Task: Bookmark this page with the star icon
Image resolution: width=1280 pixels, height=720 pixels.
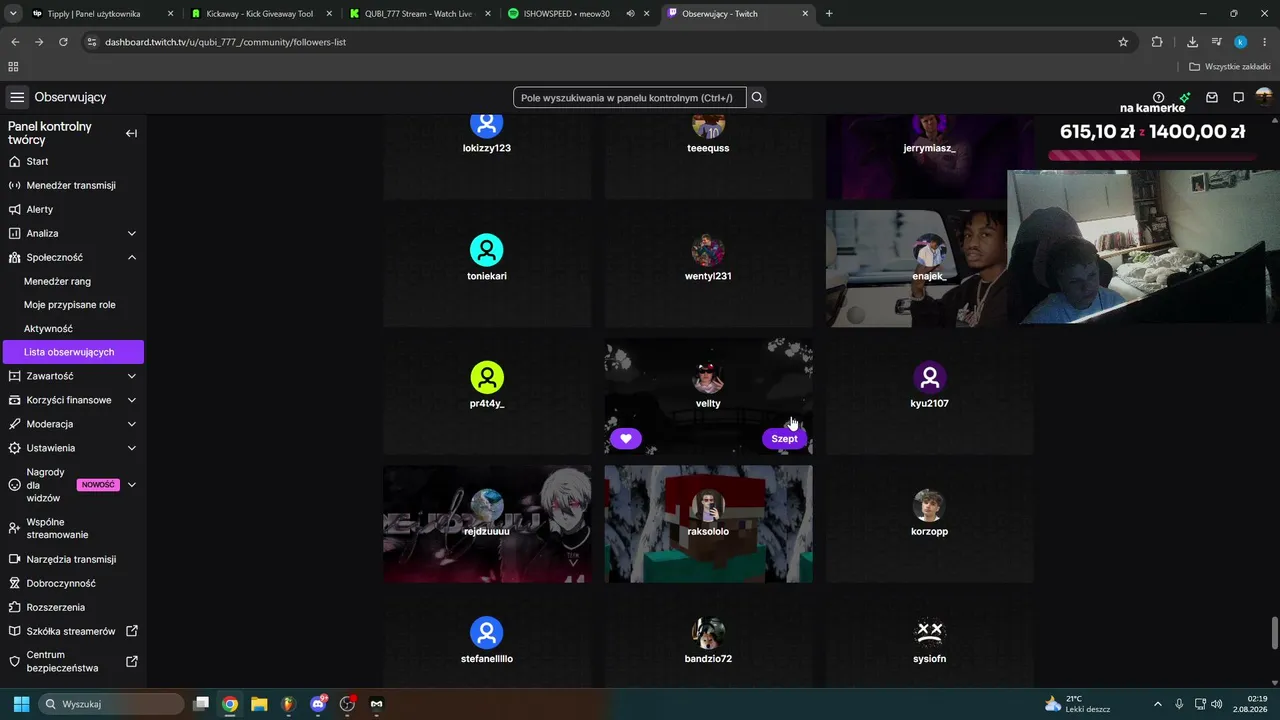Action: 1123,42
